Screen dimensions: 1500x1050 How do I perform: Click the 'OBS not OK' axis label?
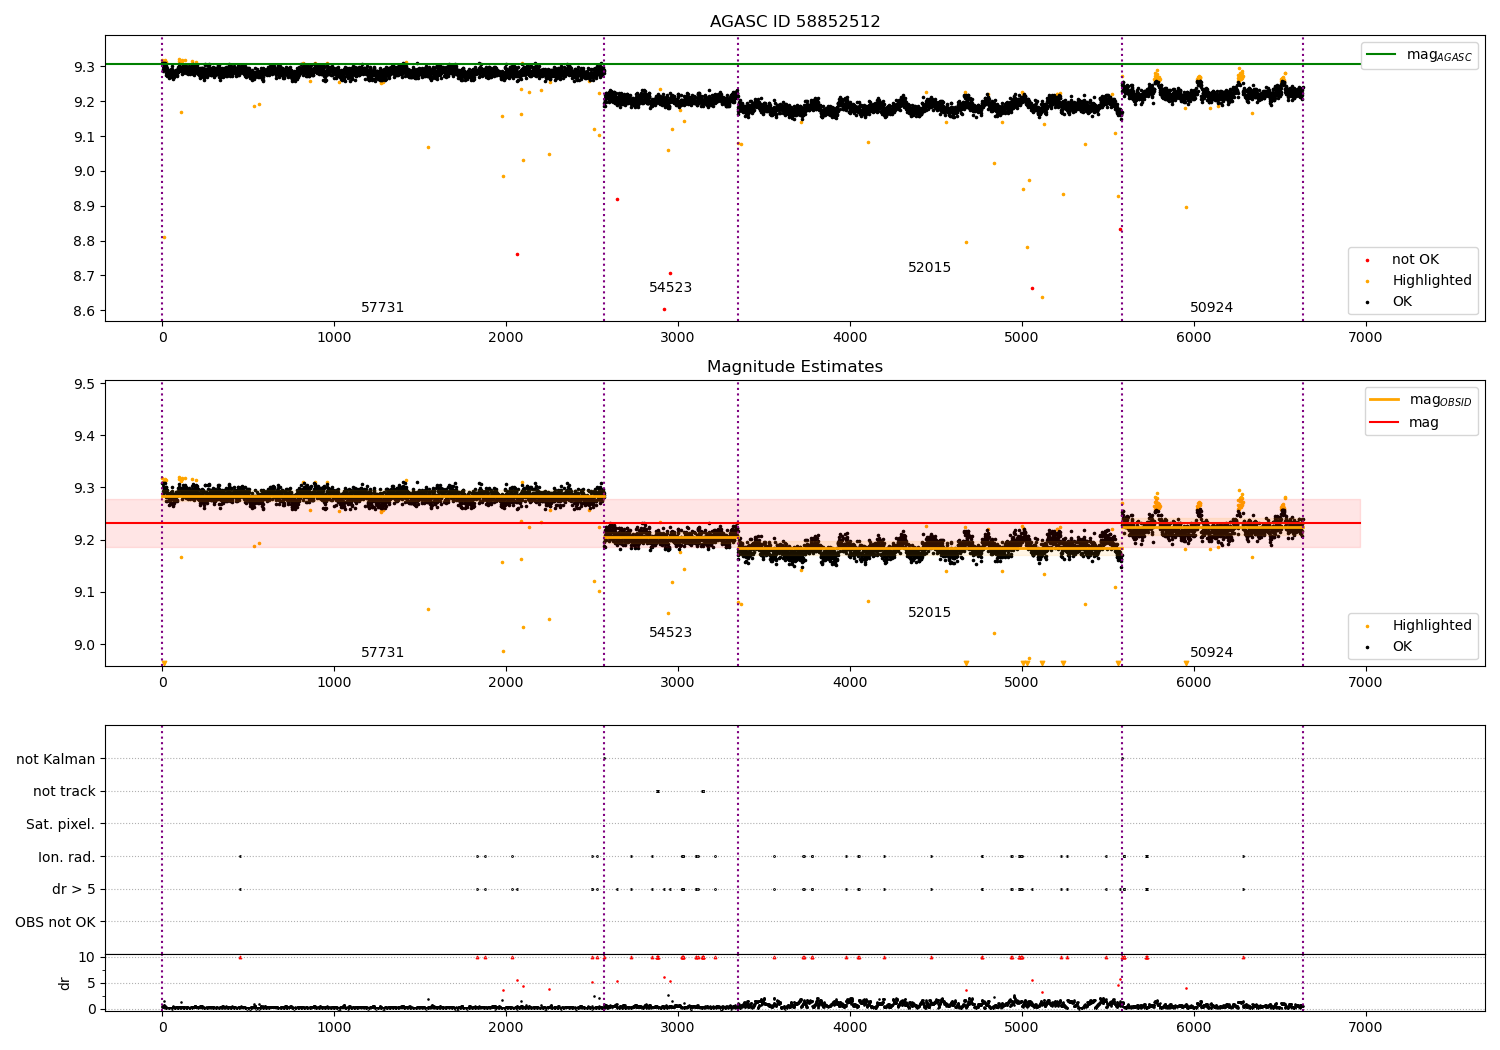coord(56,922)
